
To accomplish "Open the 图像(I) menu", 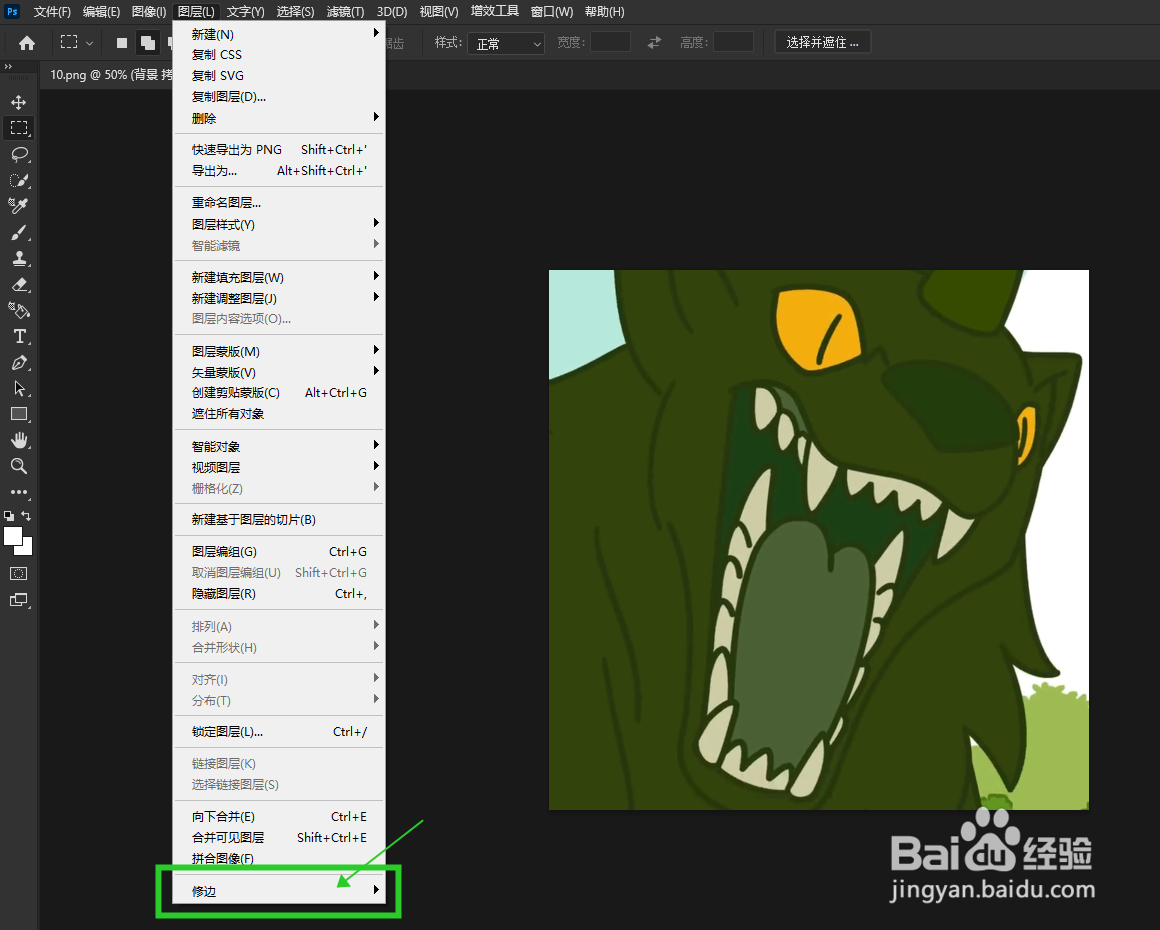I will 149,12.
